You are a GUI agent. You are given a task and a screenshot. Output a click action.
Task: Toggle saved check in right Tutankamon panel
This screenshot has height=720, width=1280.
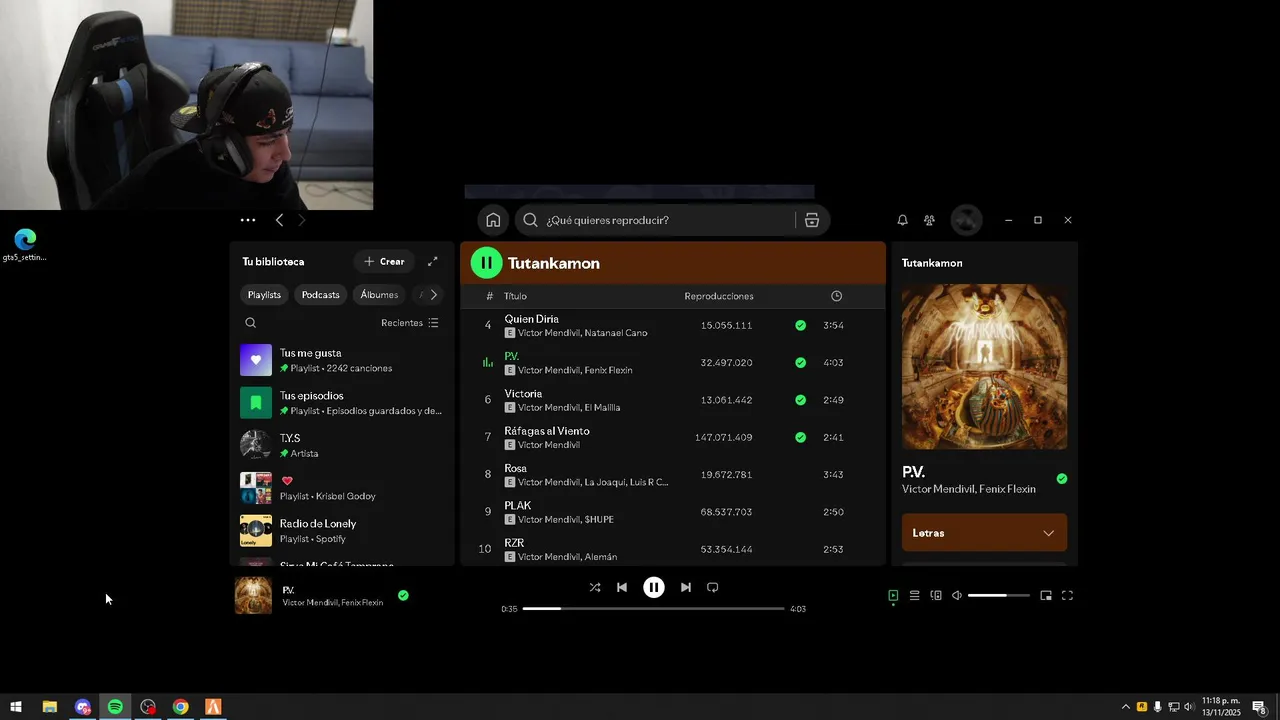click(1062, 479)
